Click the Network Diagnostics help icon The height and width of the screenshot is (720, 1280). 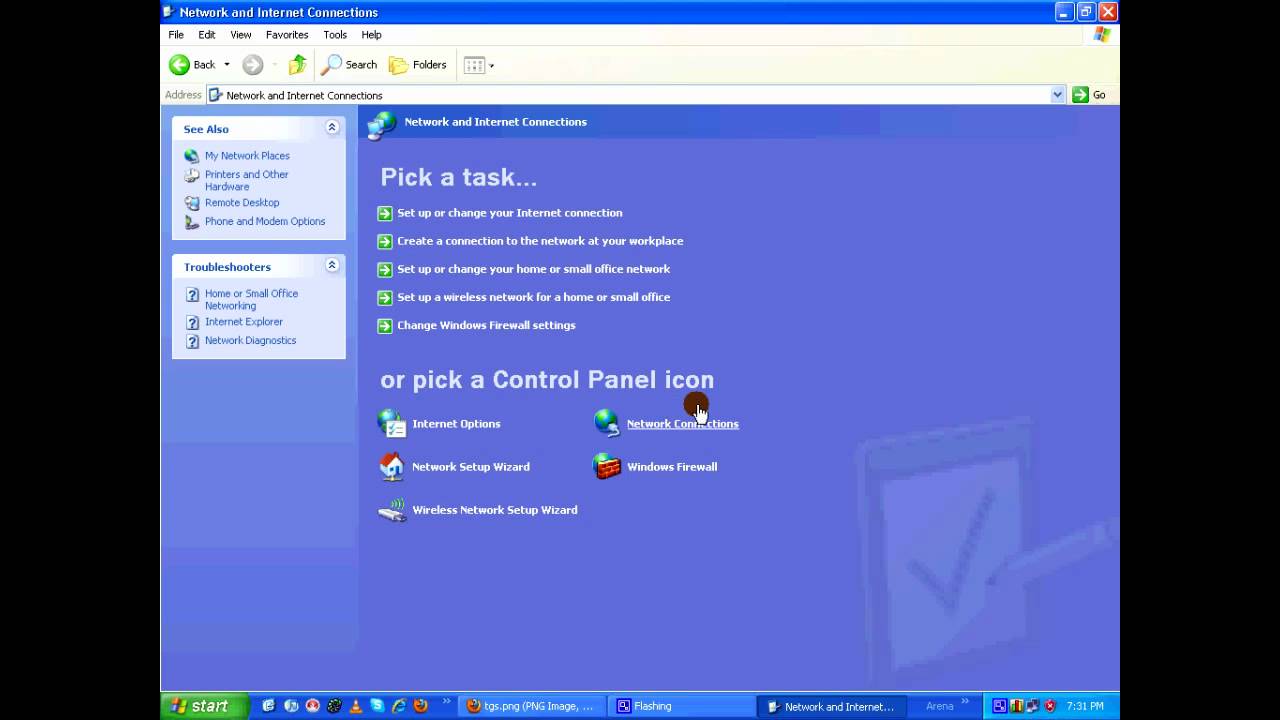click(x=192, y=341)
